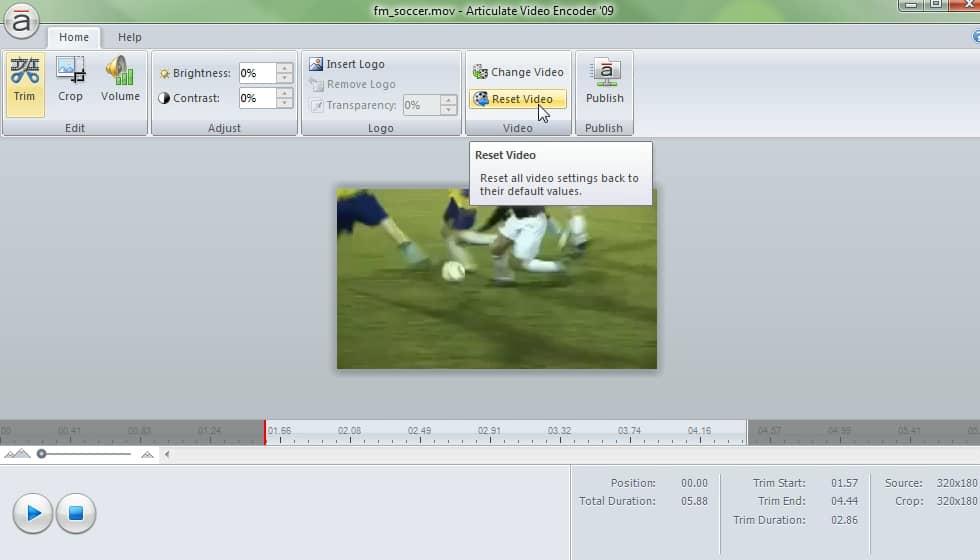The height and width of the screenshot is (560, 980).
Task: Decrease Contrast with the down arrow
Action: click(x=284, y=102)
